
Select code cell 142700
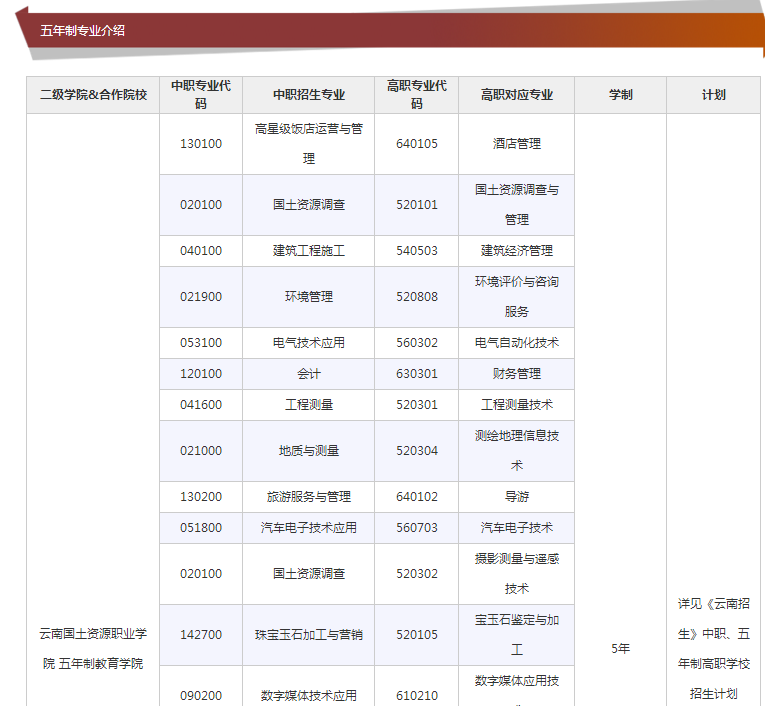tap(201, 635)
